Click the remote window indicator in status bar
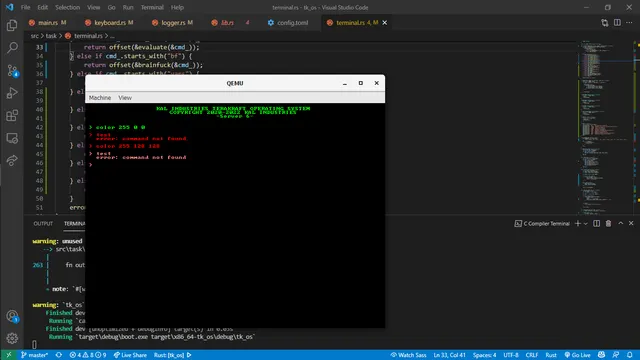Screen dimensions: 640x360 tap(9, 355)
